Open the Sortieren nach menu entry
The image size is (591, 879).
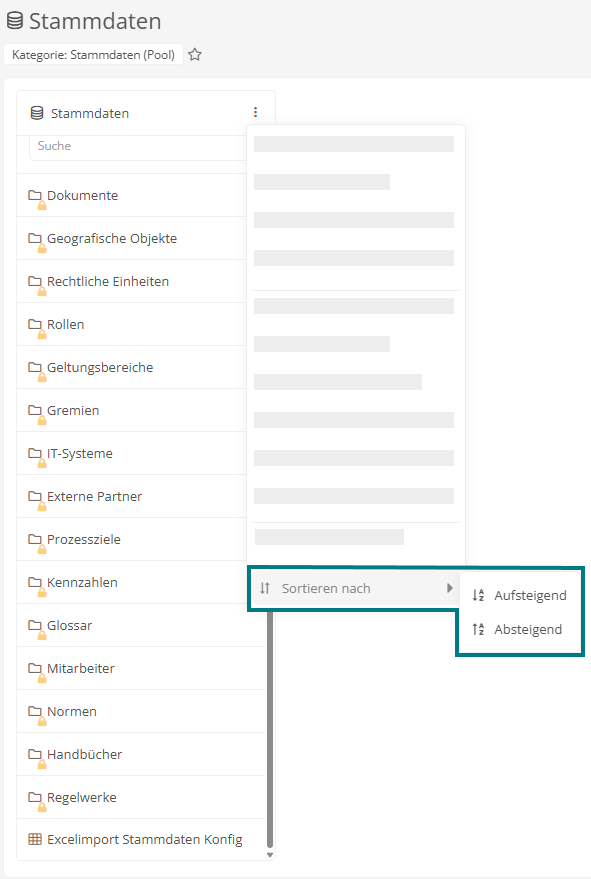point(354,588)
